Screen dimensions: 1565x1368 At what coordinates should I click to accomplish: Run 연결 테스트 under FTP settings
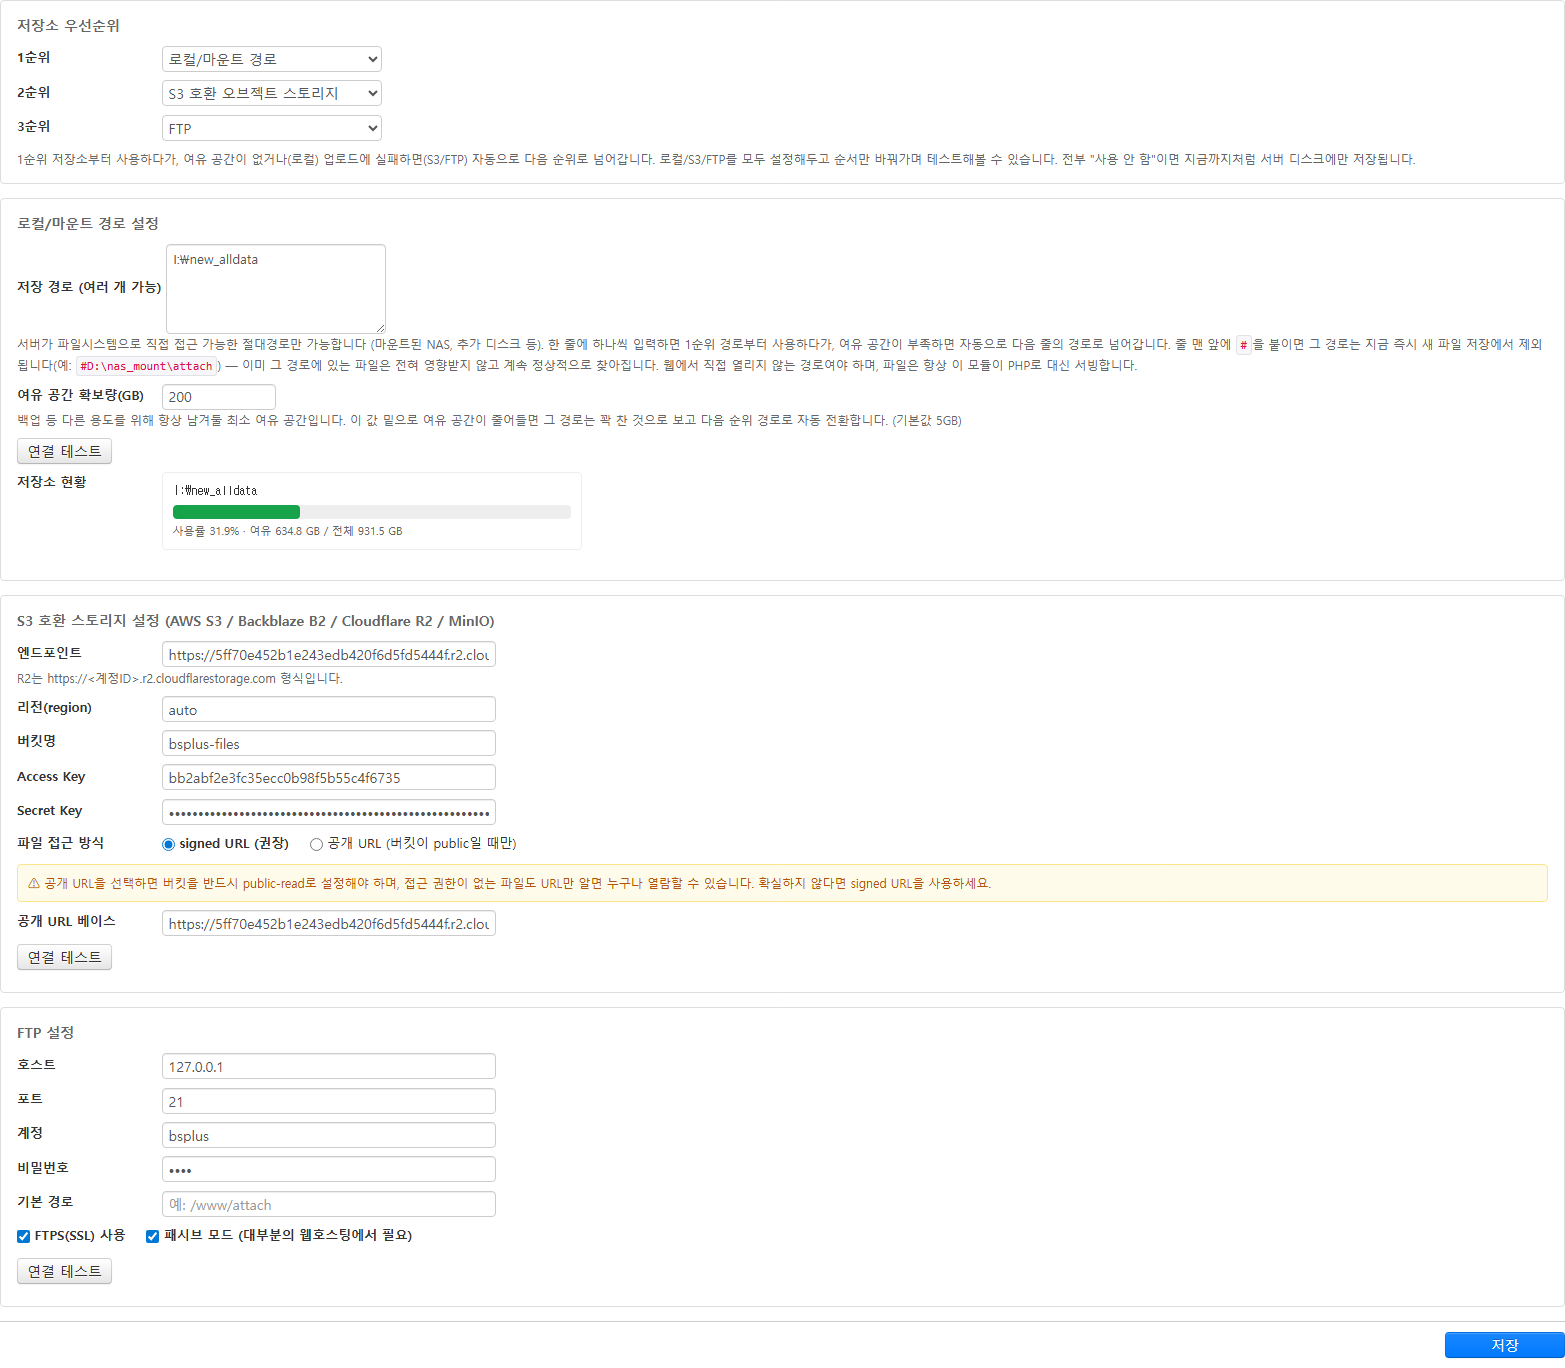coord(64,1271)
